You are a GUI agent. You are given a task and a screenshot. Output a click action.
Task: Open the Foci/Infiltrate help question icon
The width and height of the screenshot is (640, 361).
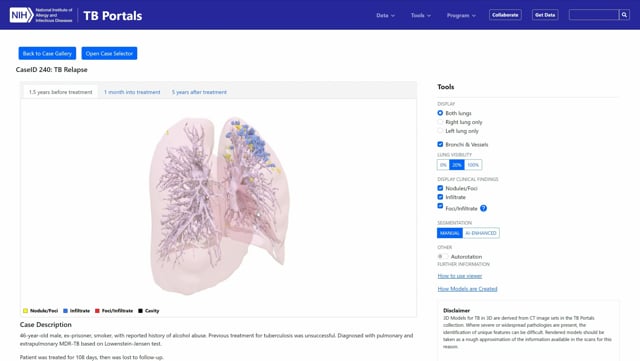(483, 208)
